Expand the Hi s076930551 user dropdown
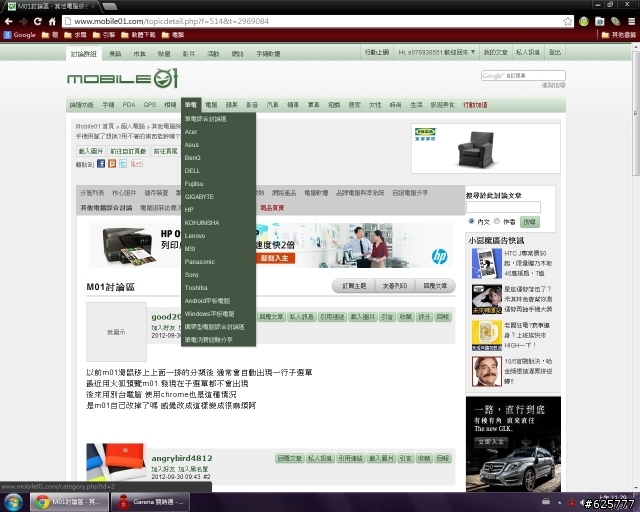The height and width of the screenshot is (512, 640). point(437,52)
